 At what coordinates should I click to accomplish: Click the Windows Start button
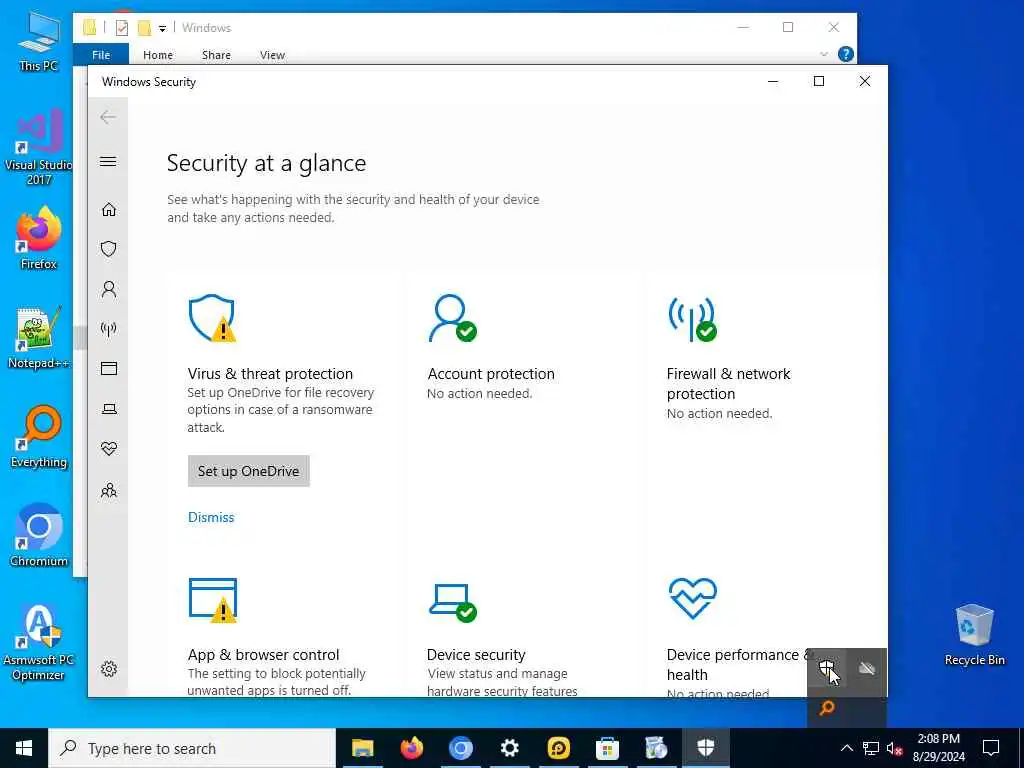point(24,748)
